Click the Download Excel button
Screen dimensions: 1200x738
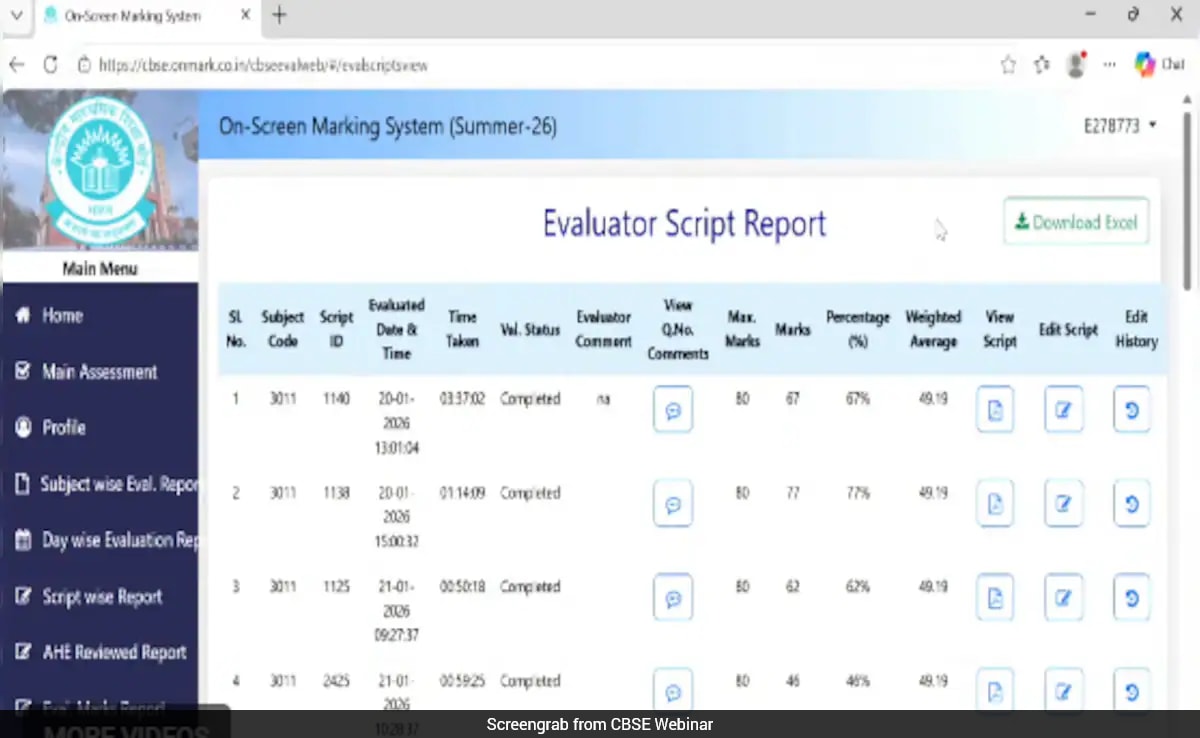pos(1076,222)
